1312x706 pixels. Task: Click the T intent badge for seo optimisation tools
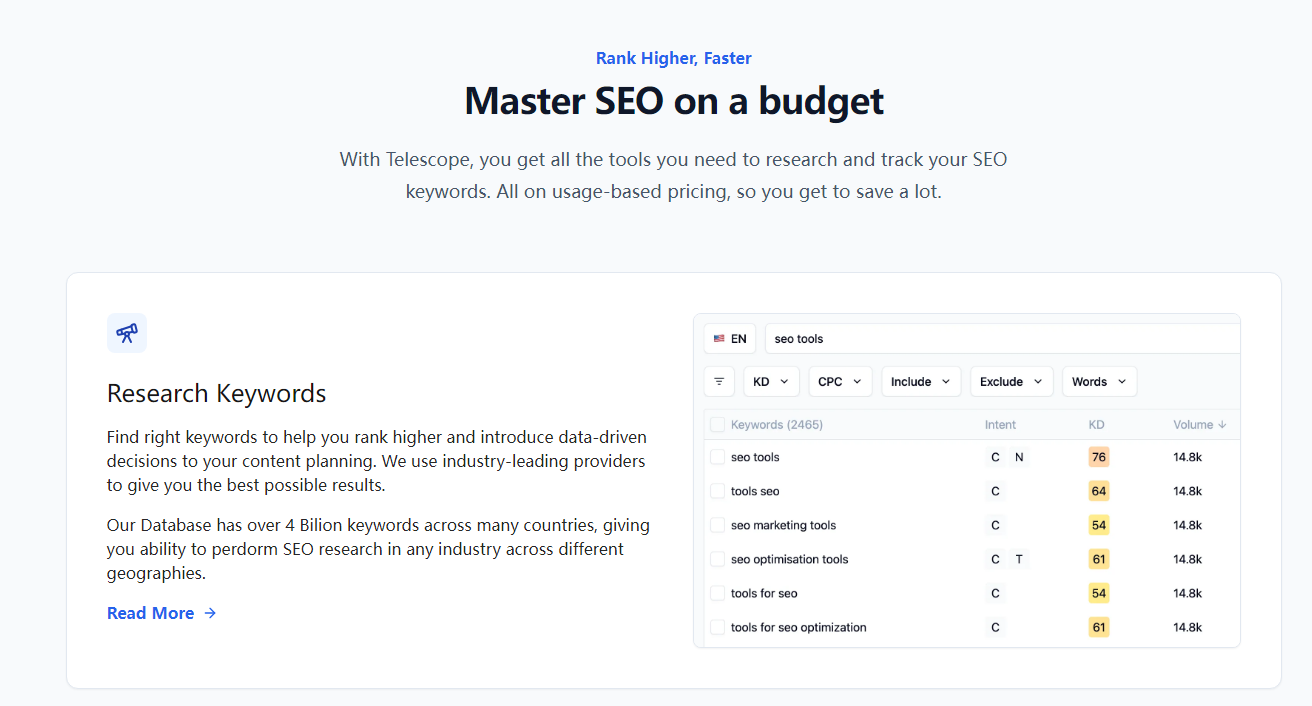1019,559
